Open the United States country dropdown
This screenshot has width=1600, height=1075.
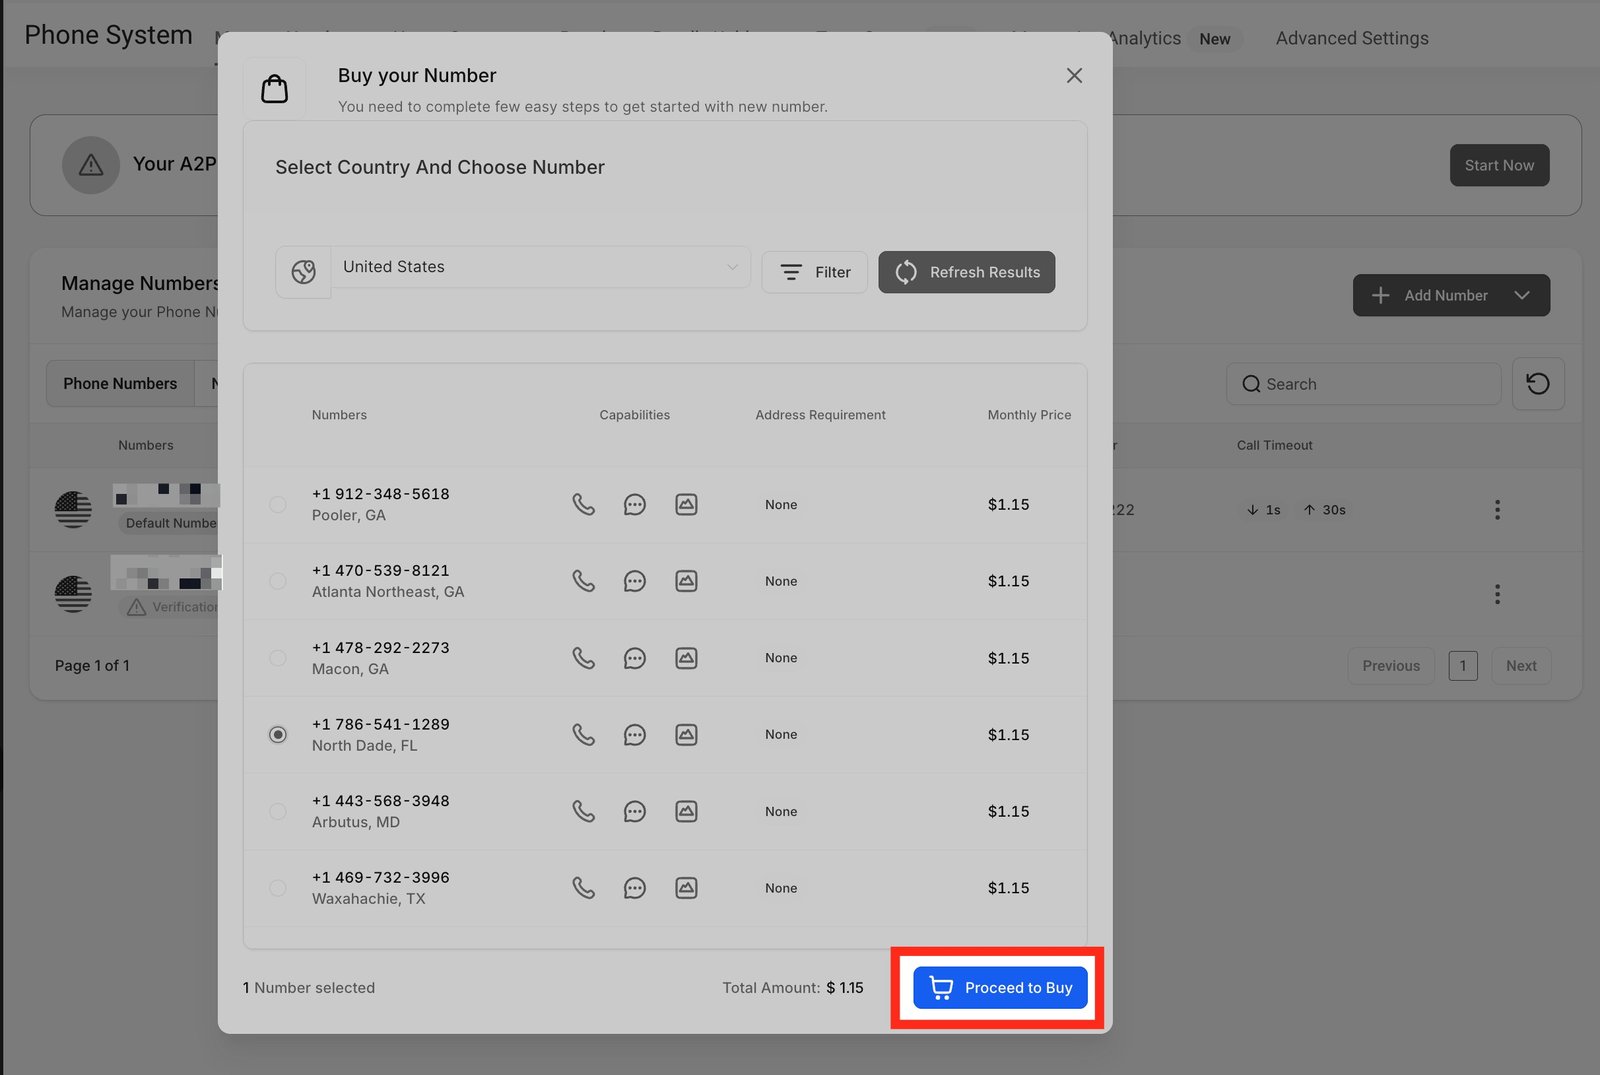tap(540, 267)
